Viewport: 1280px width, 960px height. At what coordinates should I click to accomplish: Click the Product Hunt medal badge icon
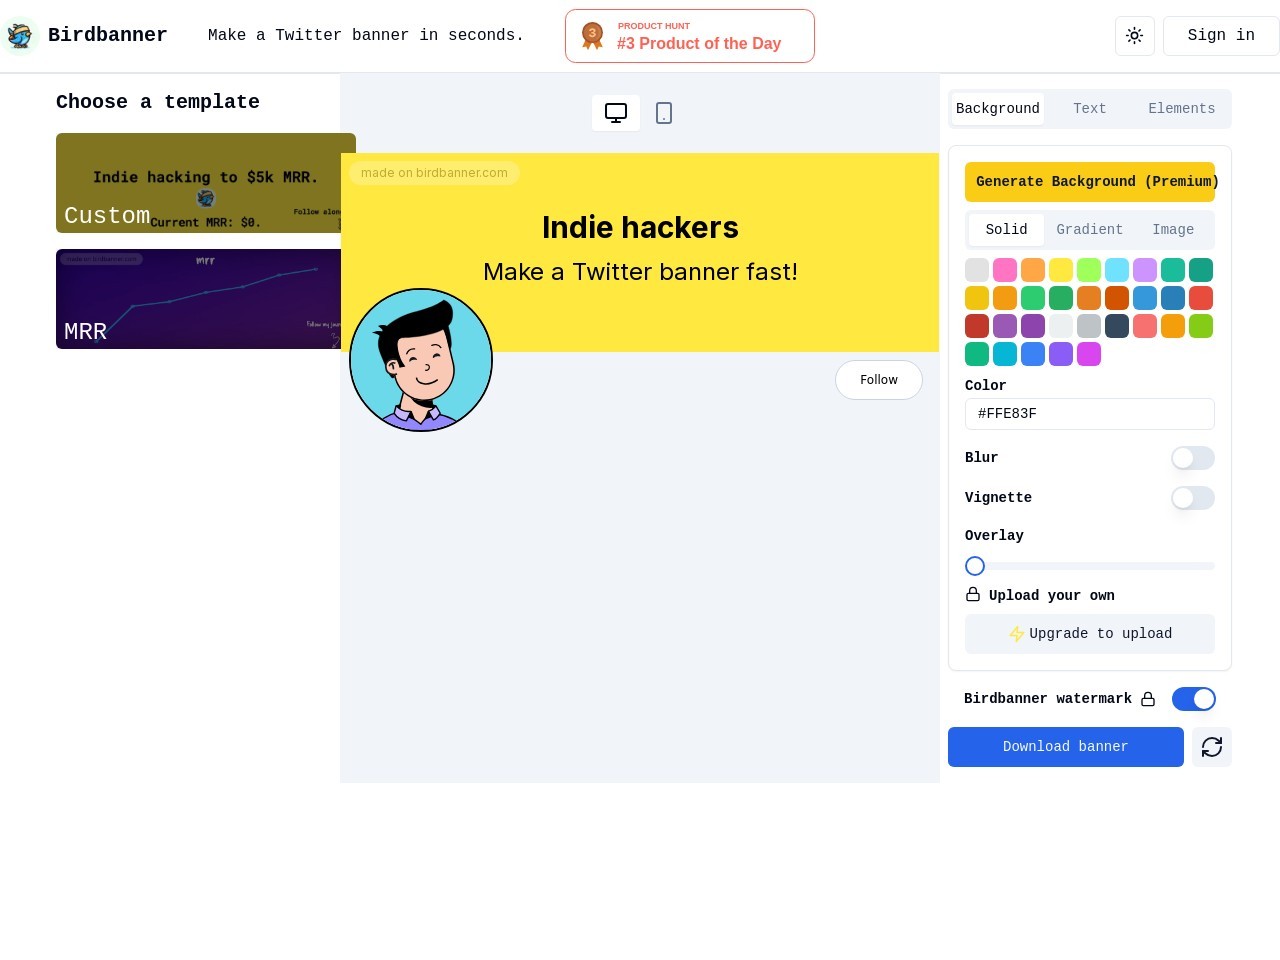click(x=592, y=36)
